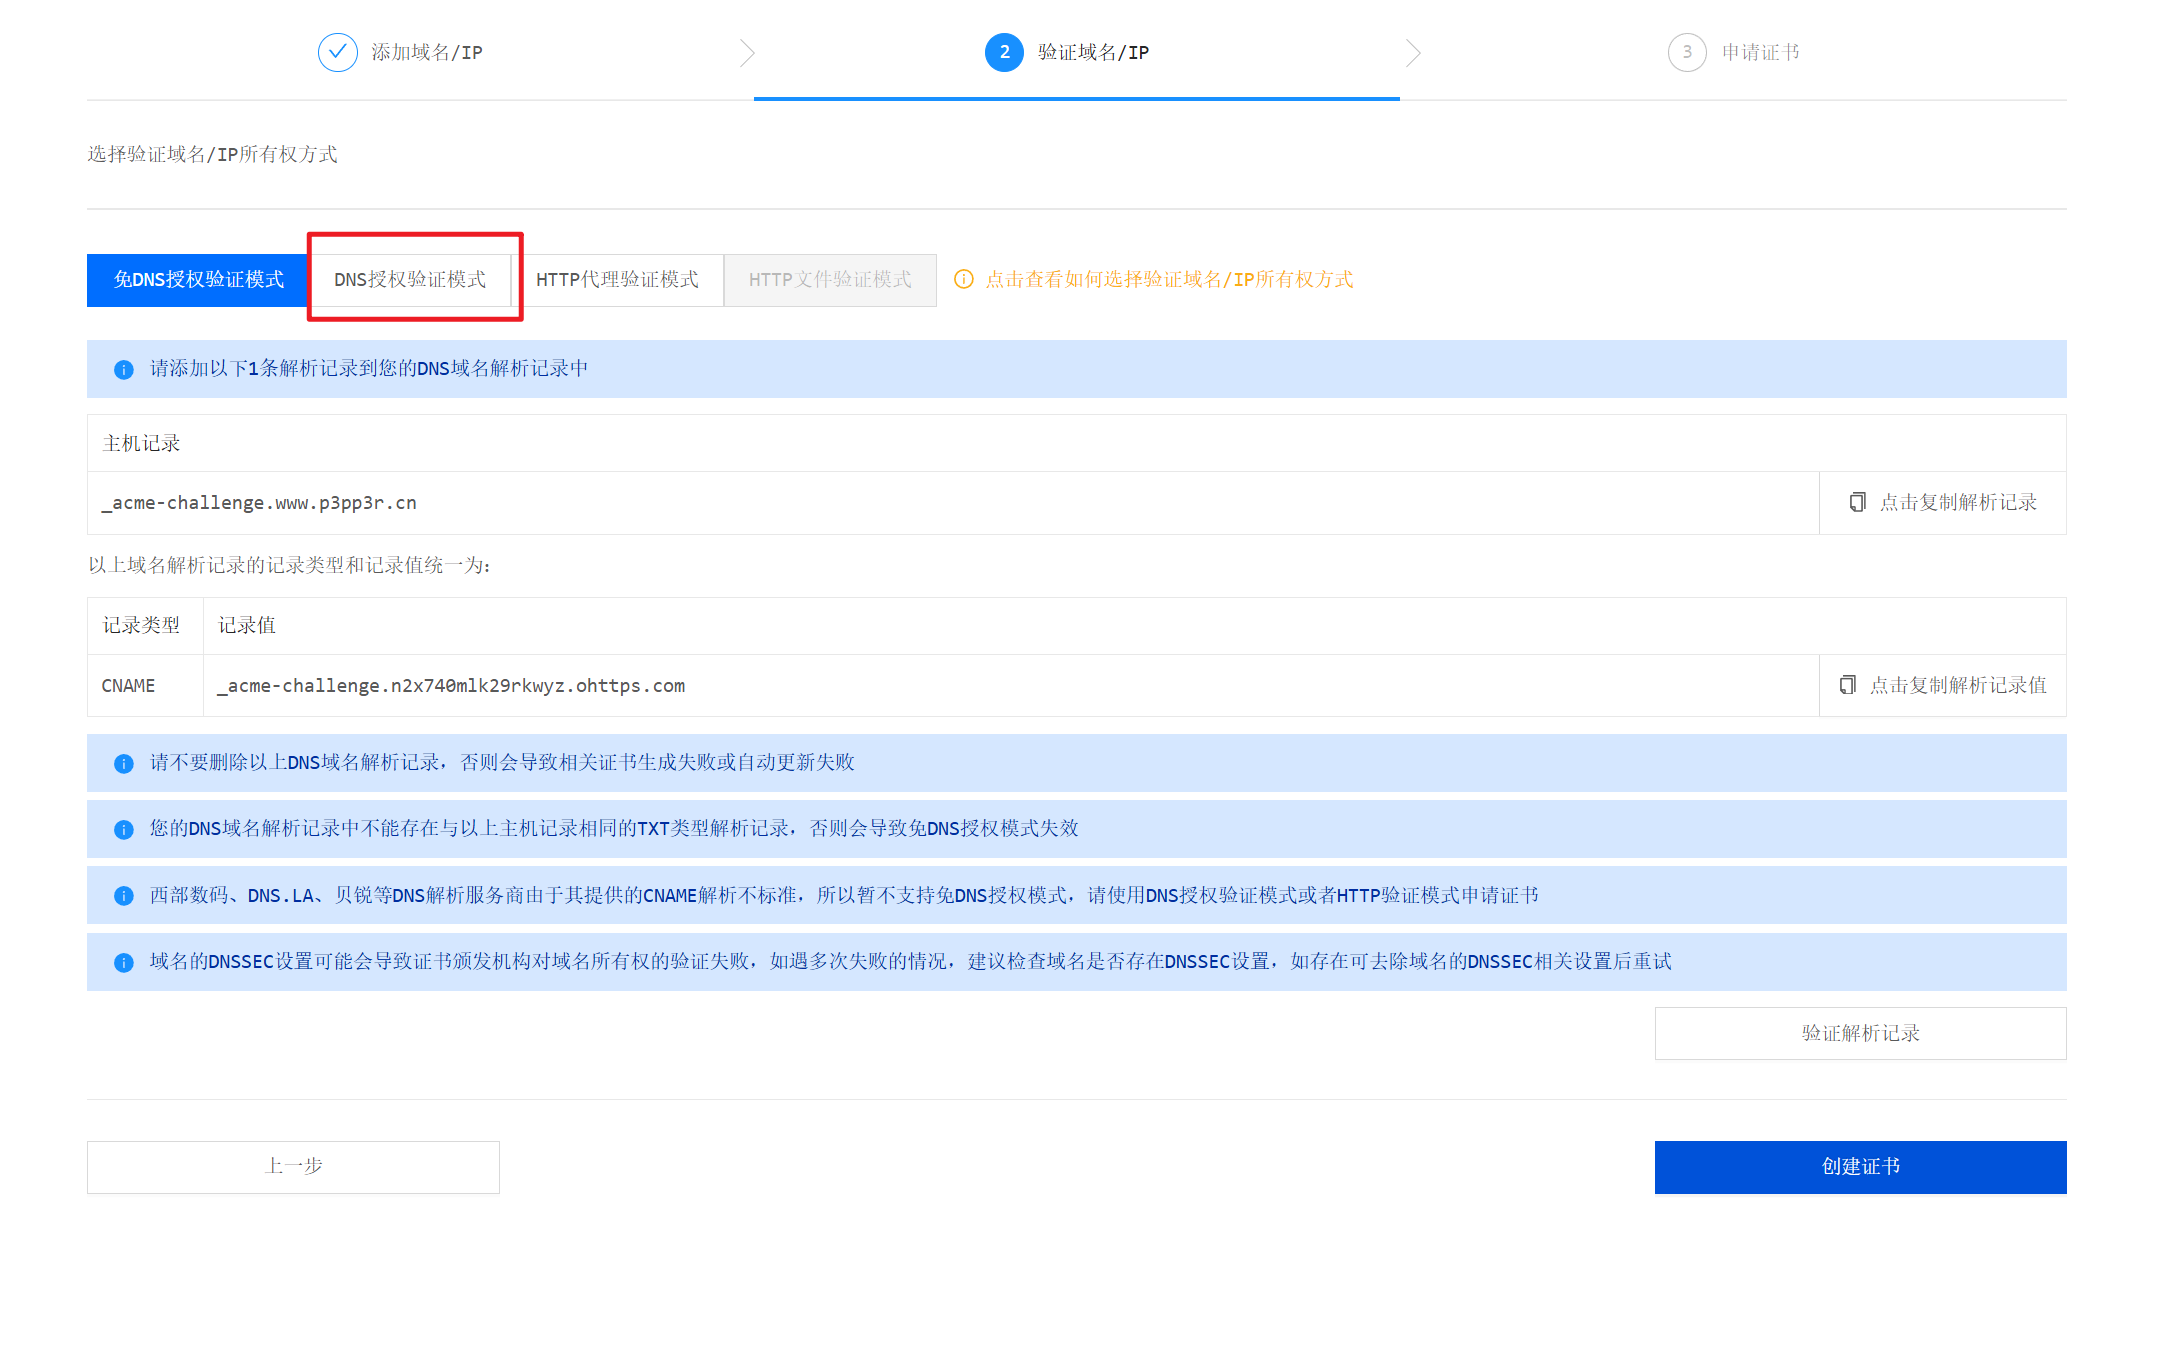
Task: Click copy icon beside 点击复制解析记录
Action: 1857,502
